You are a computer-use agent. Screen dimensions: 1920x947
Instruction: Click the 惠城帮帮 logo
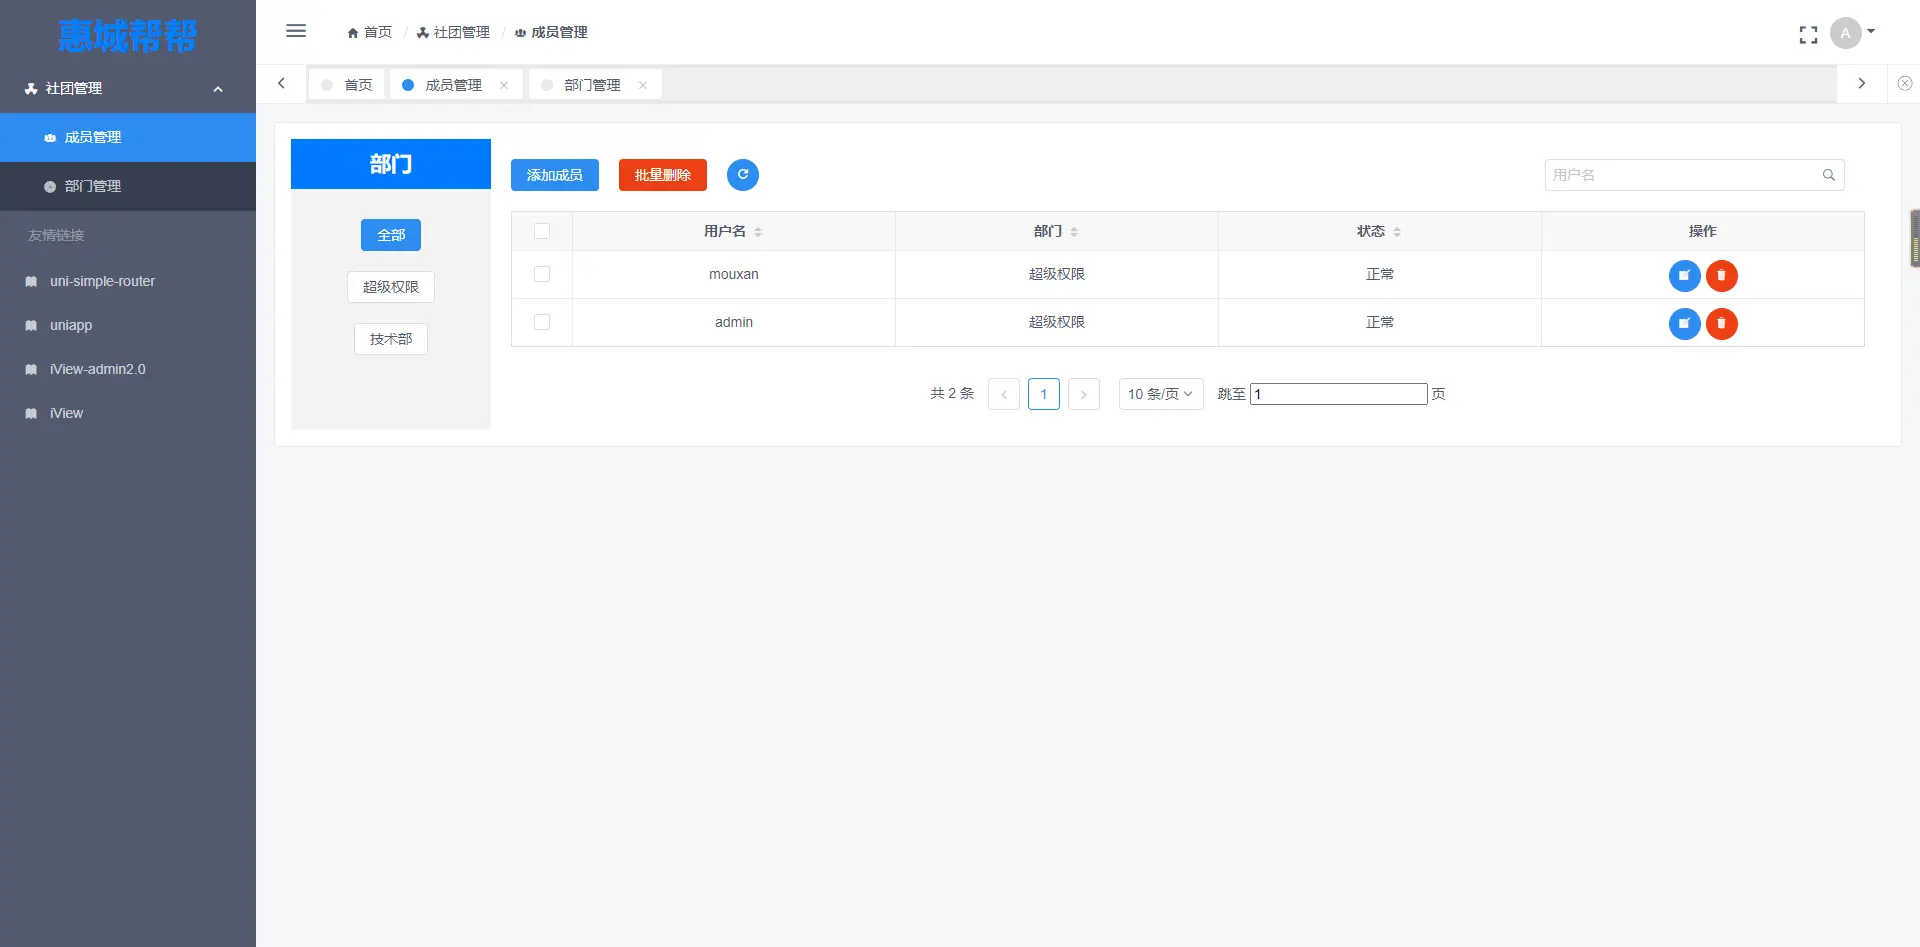point(128,36)
